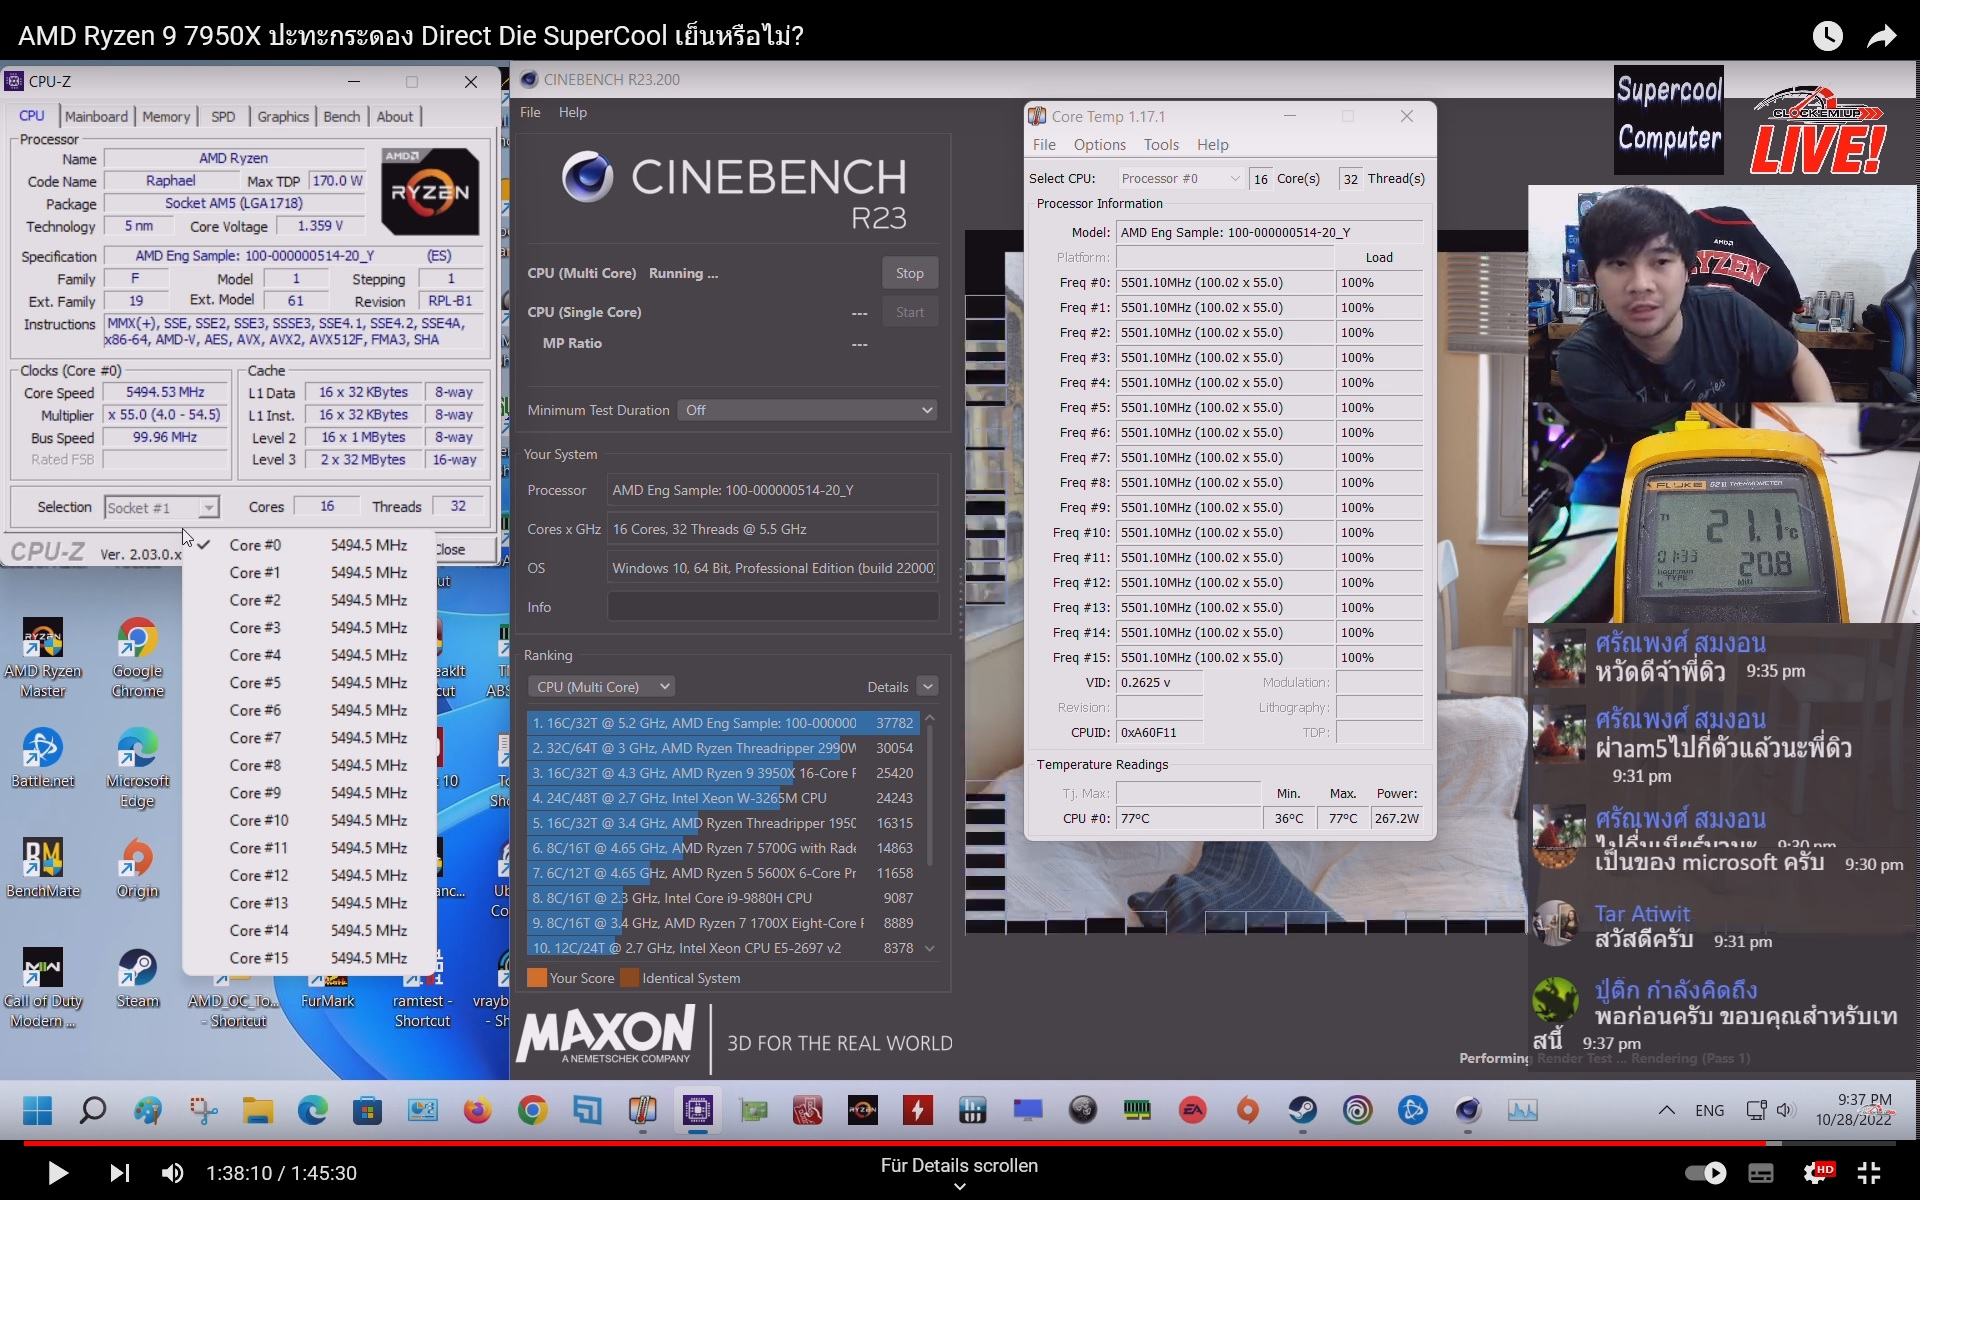Open the Google Chrome desktop icon
The image size is (1973, 1323).
pyautogui.click(x=138, y=657)
